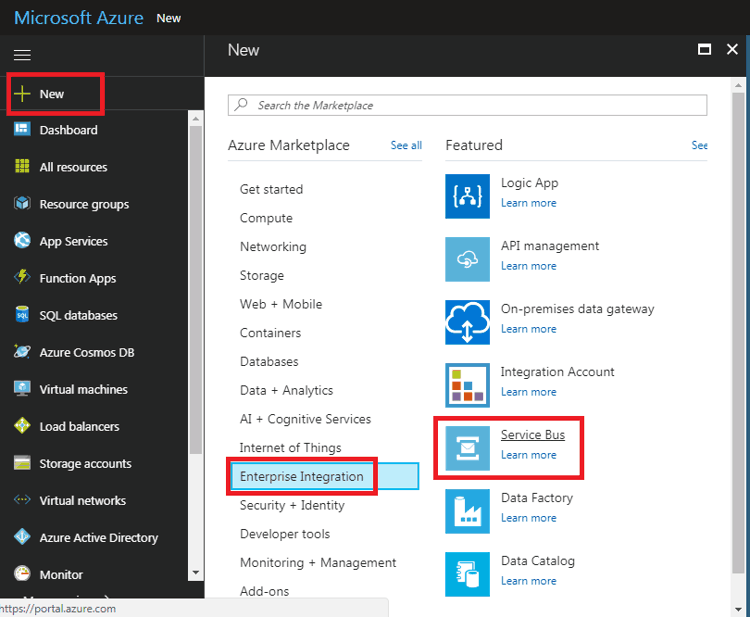Click the Logic App icon
The height and width of the screenshot is (617, 750).
coord(467,196)
